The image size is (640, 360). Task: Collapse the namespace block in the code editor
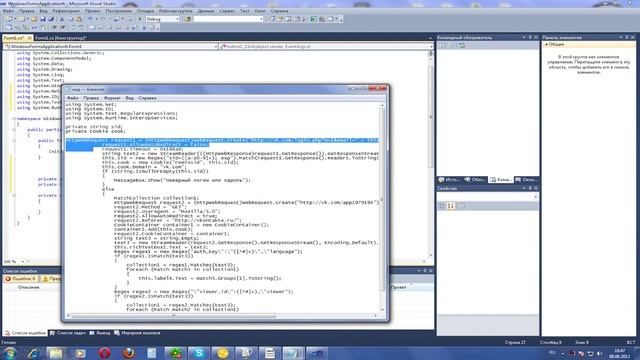14,119
